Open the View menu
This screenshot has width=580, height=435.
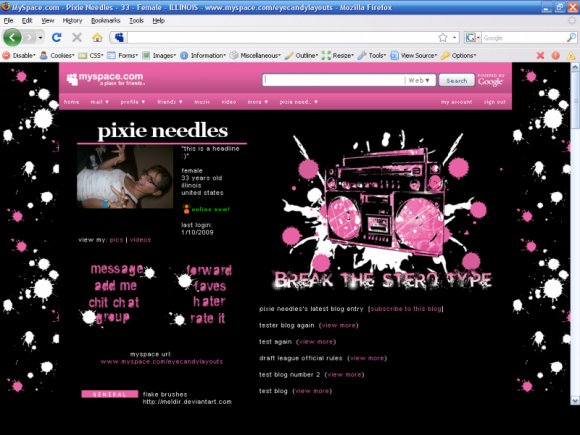pyautogui.click(x=47, y=21)
